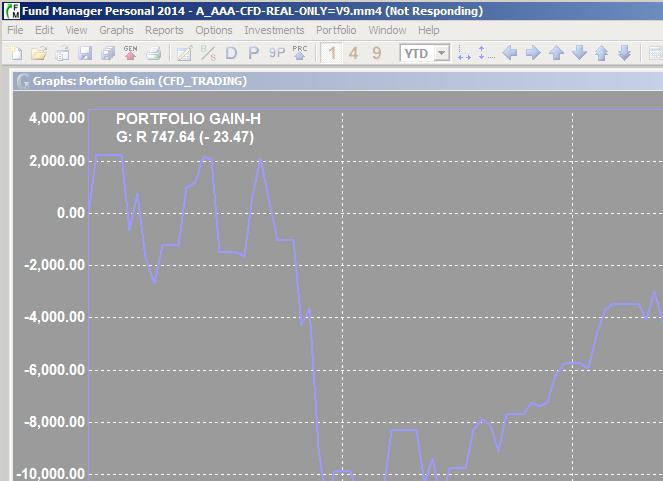663x481 pixels.
Task: Click the -8,000.00 axis label
Action: click(x=55, y=422)
